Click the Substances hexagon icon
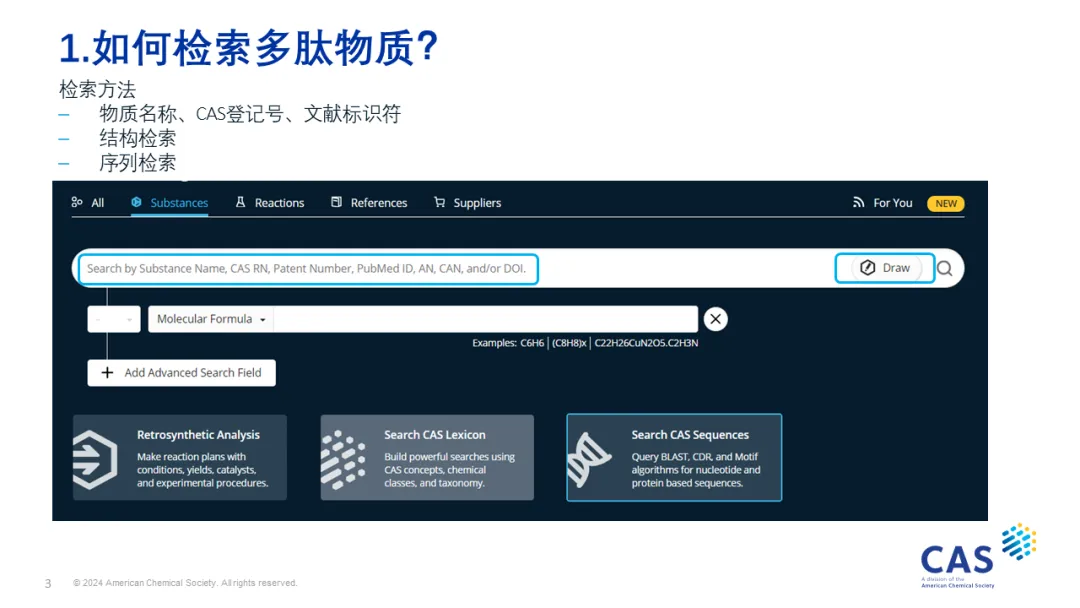The image size is (1080, 608). [136, 202]
